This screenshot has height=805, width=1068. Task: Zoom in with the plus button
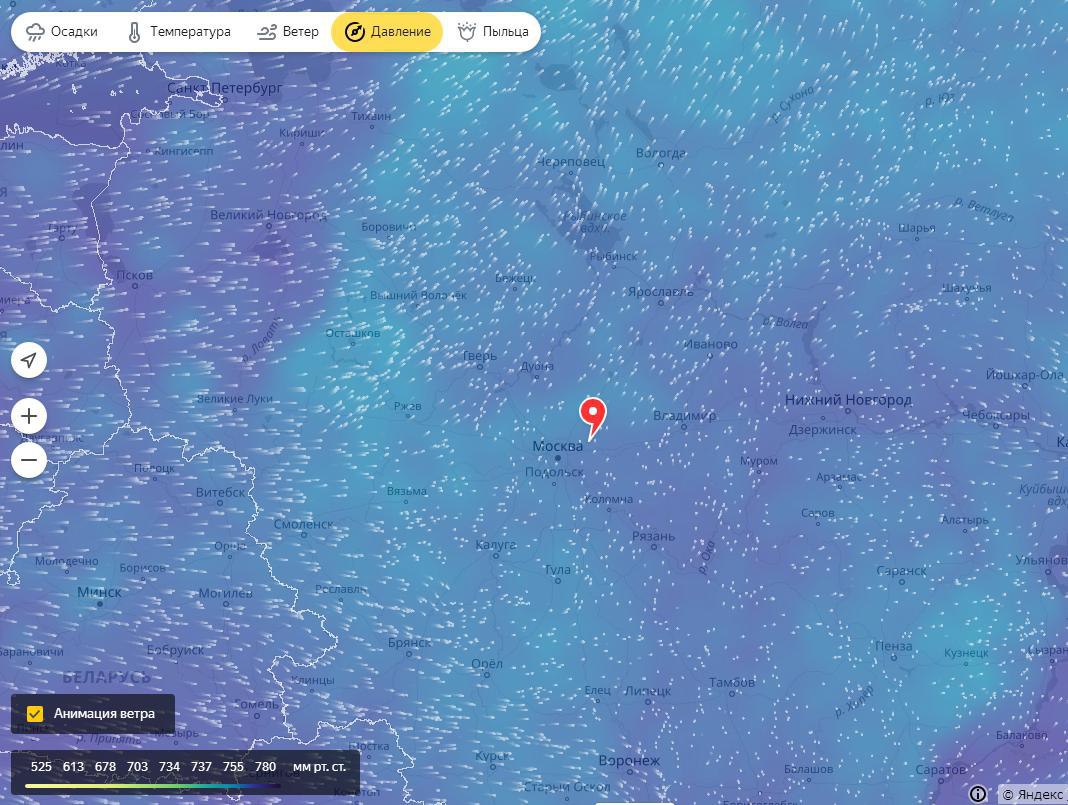pyautogui.click(x=29, y=416)
